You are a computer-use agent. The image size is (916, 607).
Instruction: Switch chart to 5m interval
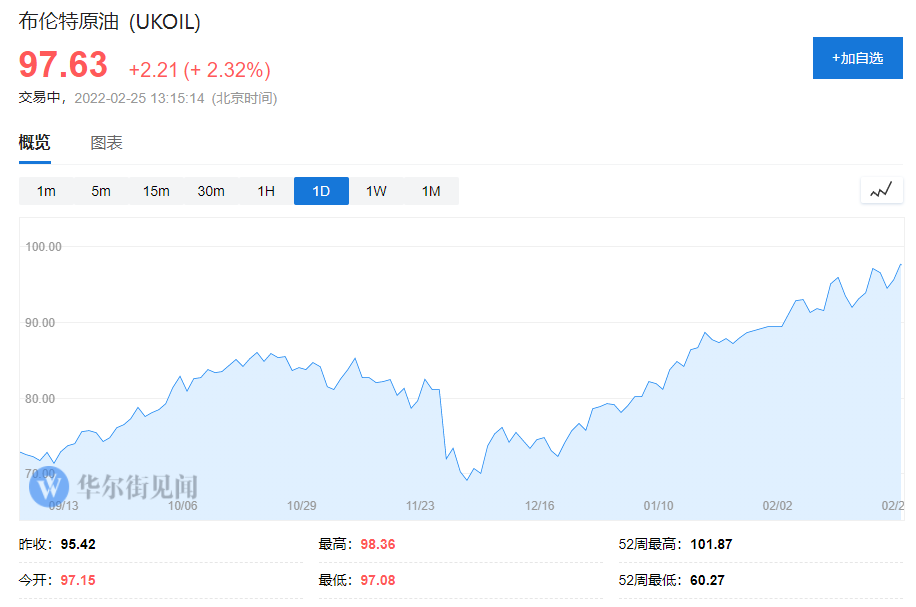(101, 191)
